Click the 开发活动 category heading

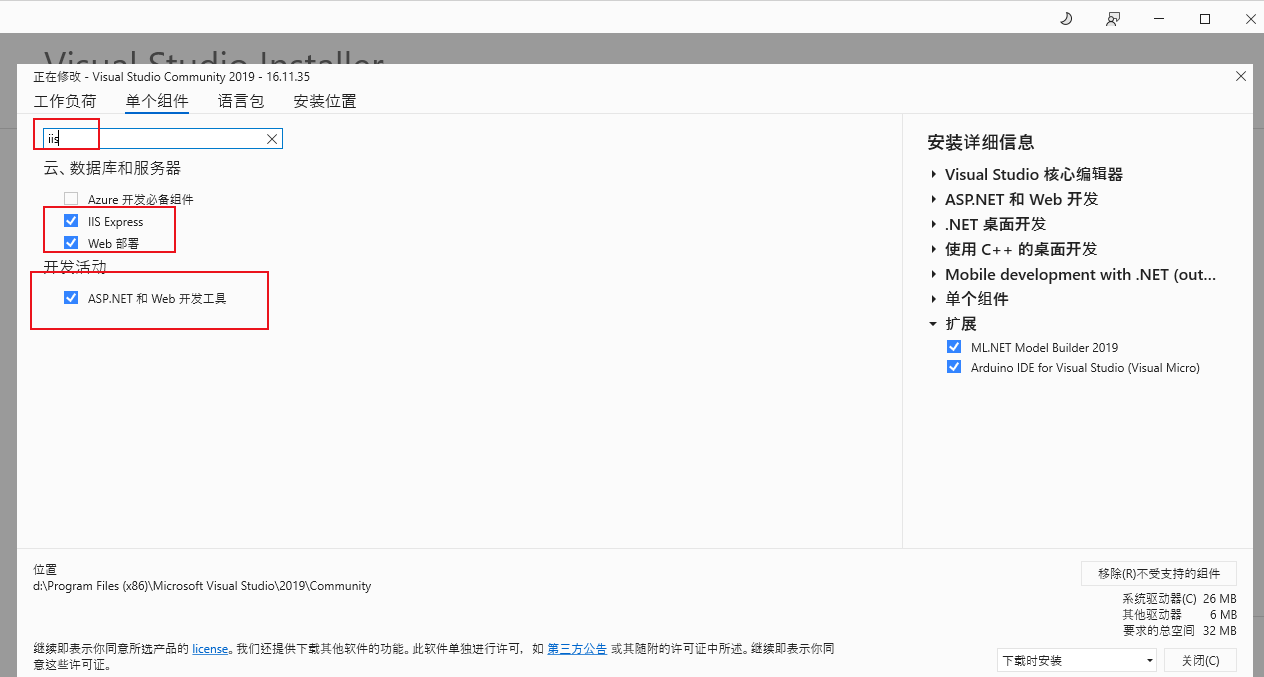(75, 267)
